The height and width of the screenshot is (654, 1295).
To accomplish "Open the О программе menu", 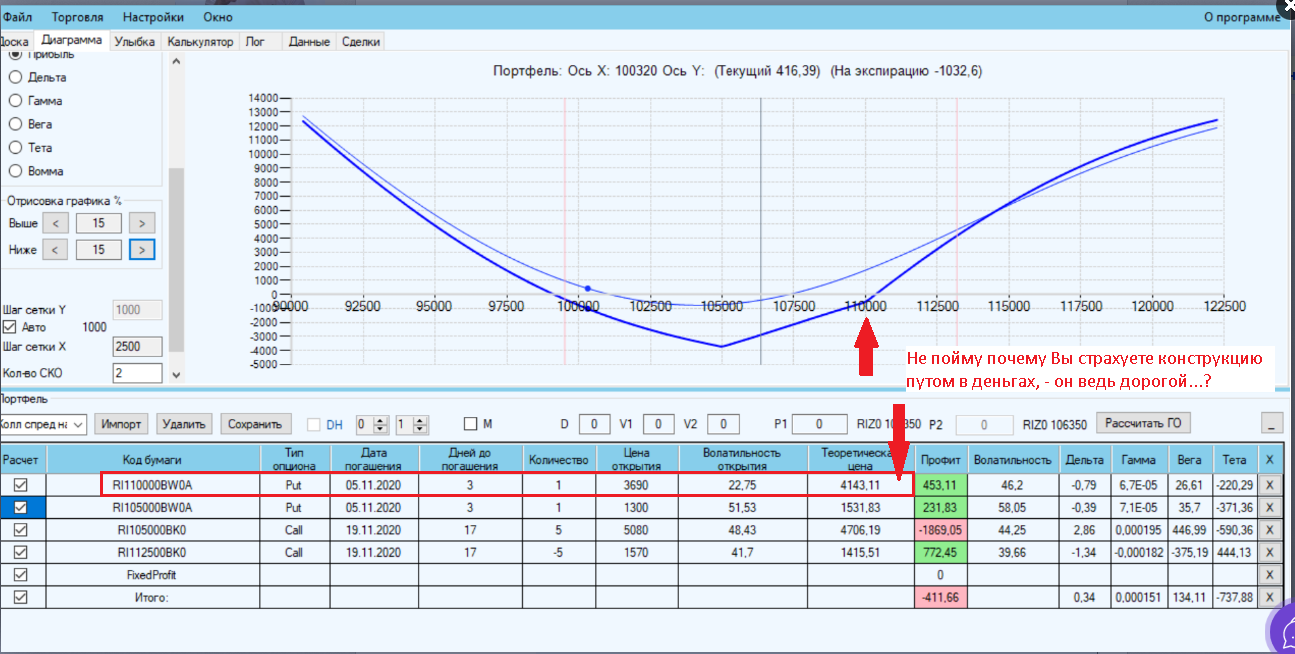I will click(1241, 17).
